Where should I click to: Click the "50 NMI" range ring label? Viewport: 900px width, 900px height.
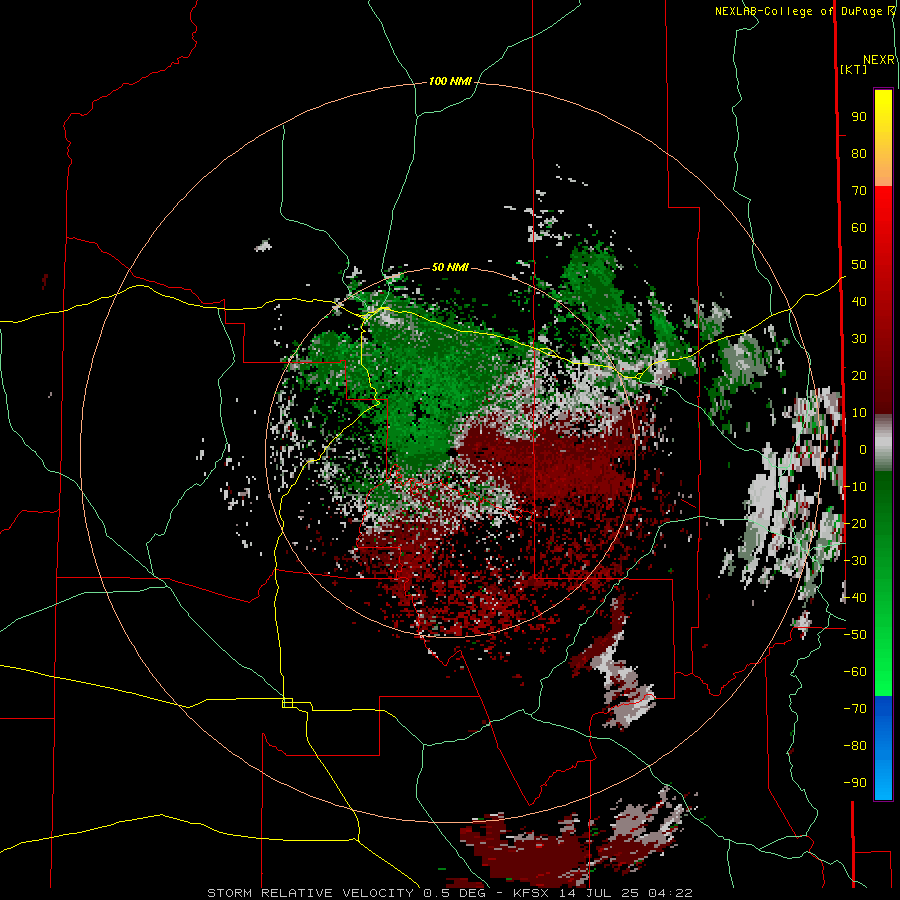(450, 267)
